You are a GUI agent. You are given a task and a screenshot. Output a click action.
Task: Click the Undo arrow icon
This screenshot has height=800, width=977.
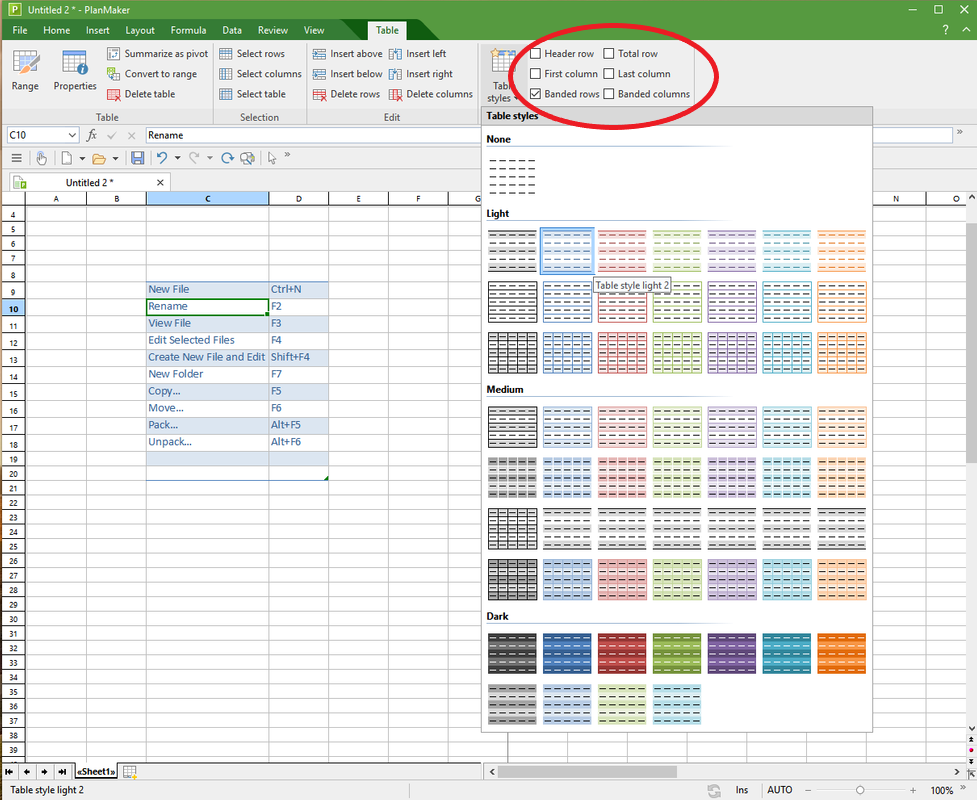point(161,158)
